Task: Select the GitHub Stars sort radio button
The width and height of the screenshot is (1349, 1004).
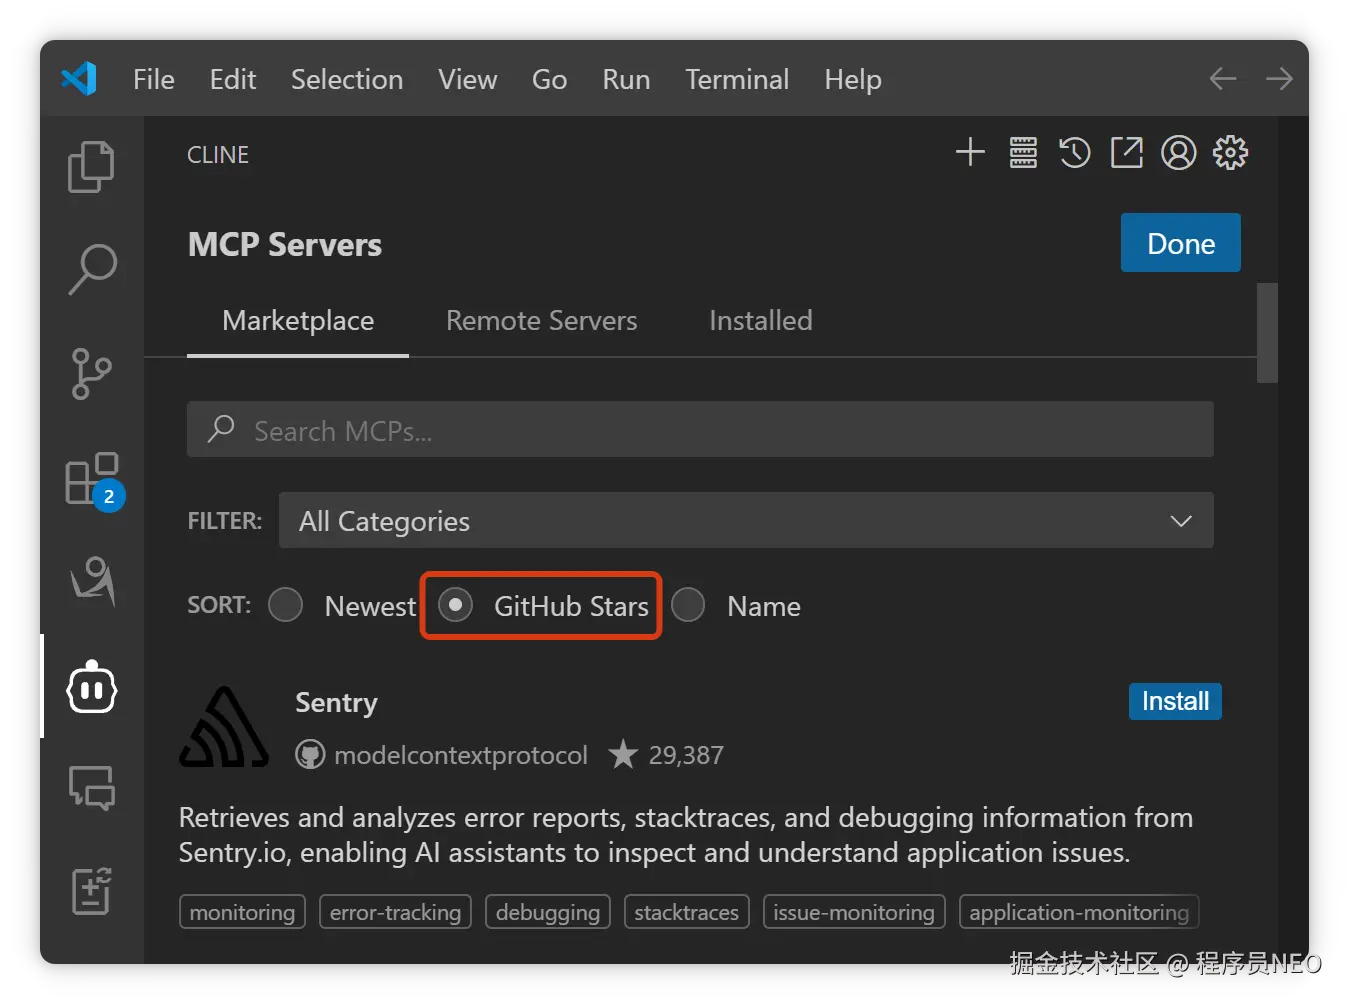Action: point(456,605)
